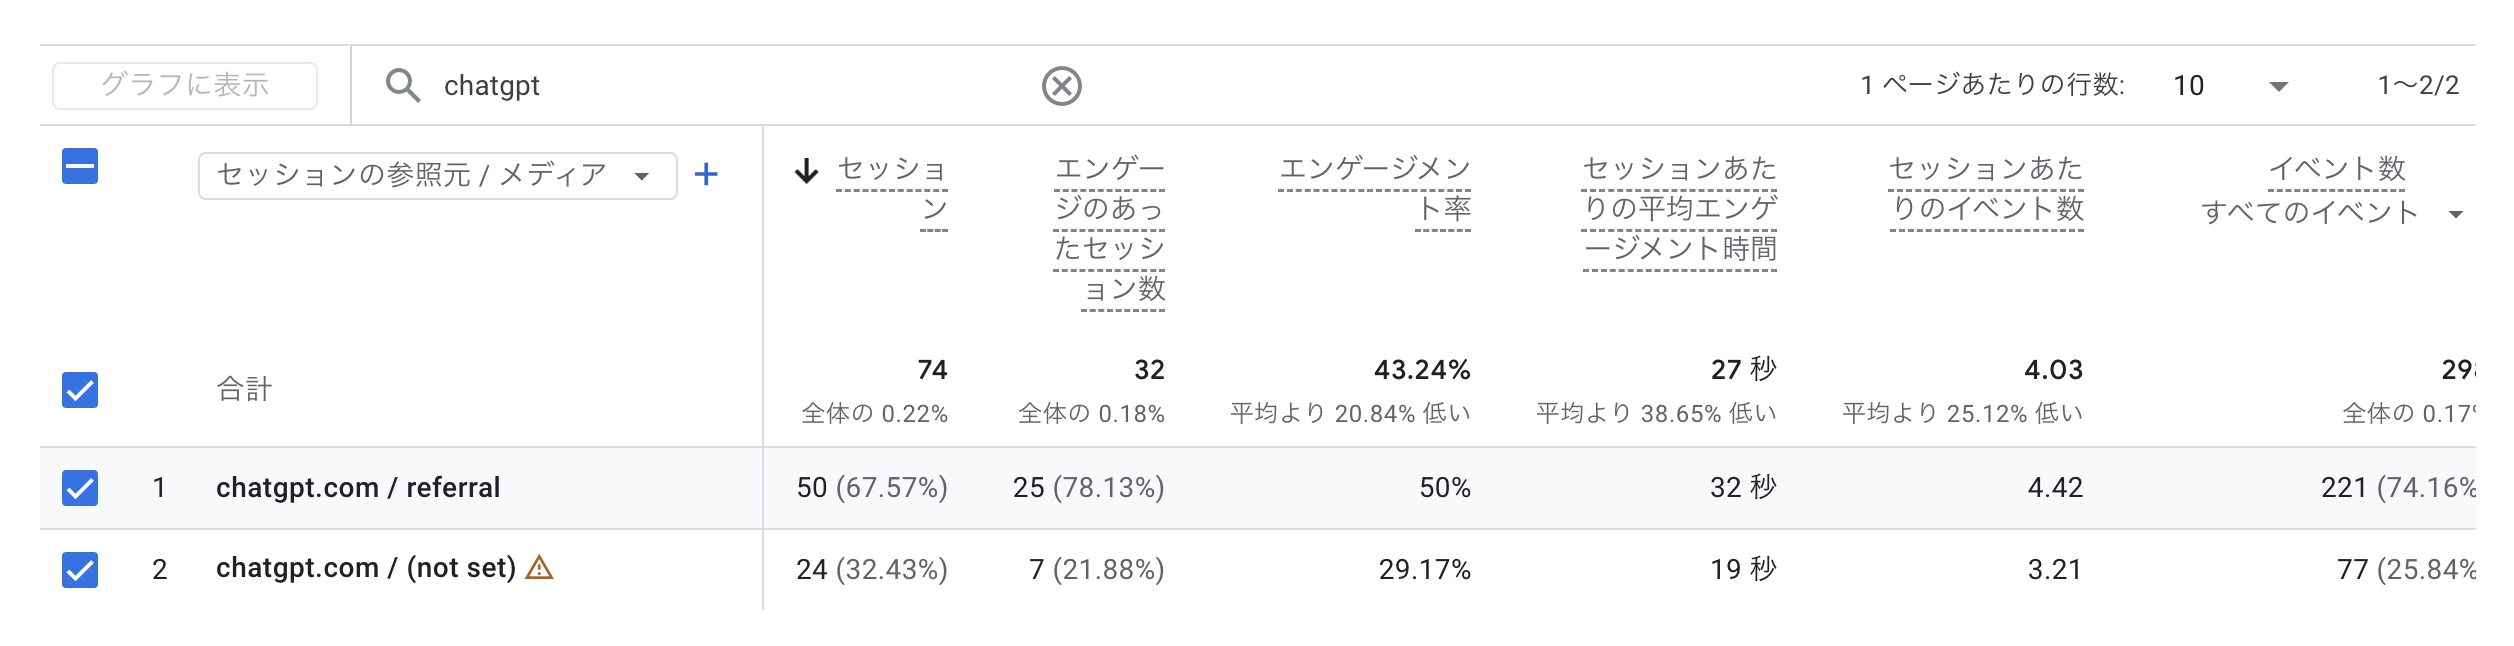
Task: Select the chatgpt.com / referral row text
Action: coord(358,488)
